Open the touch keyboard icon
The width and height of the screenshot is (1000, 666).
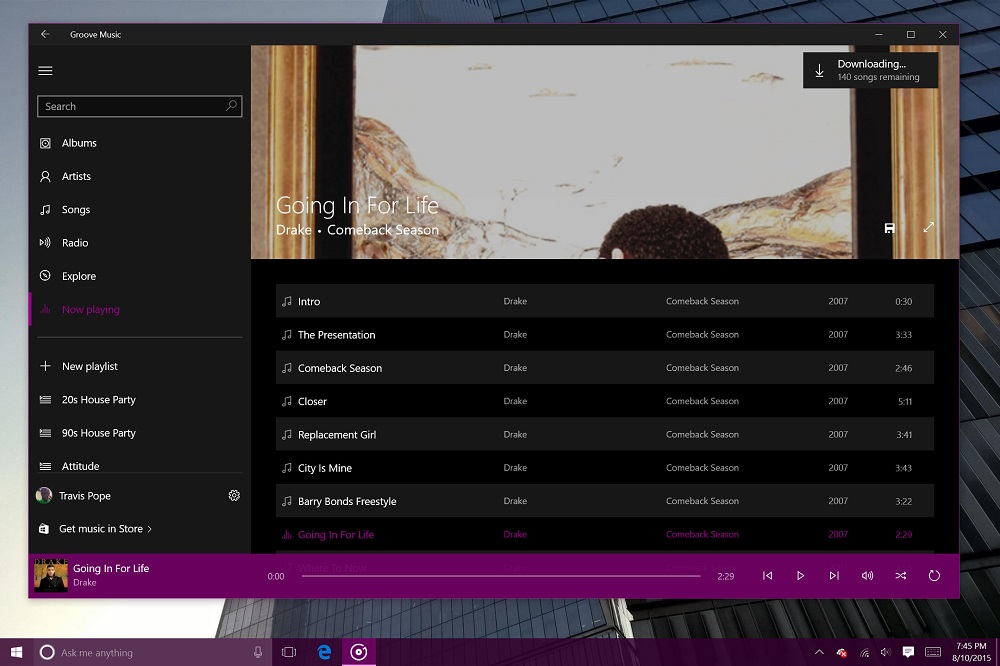coord(932,652)
